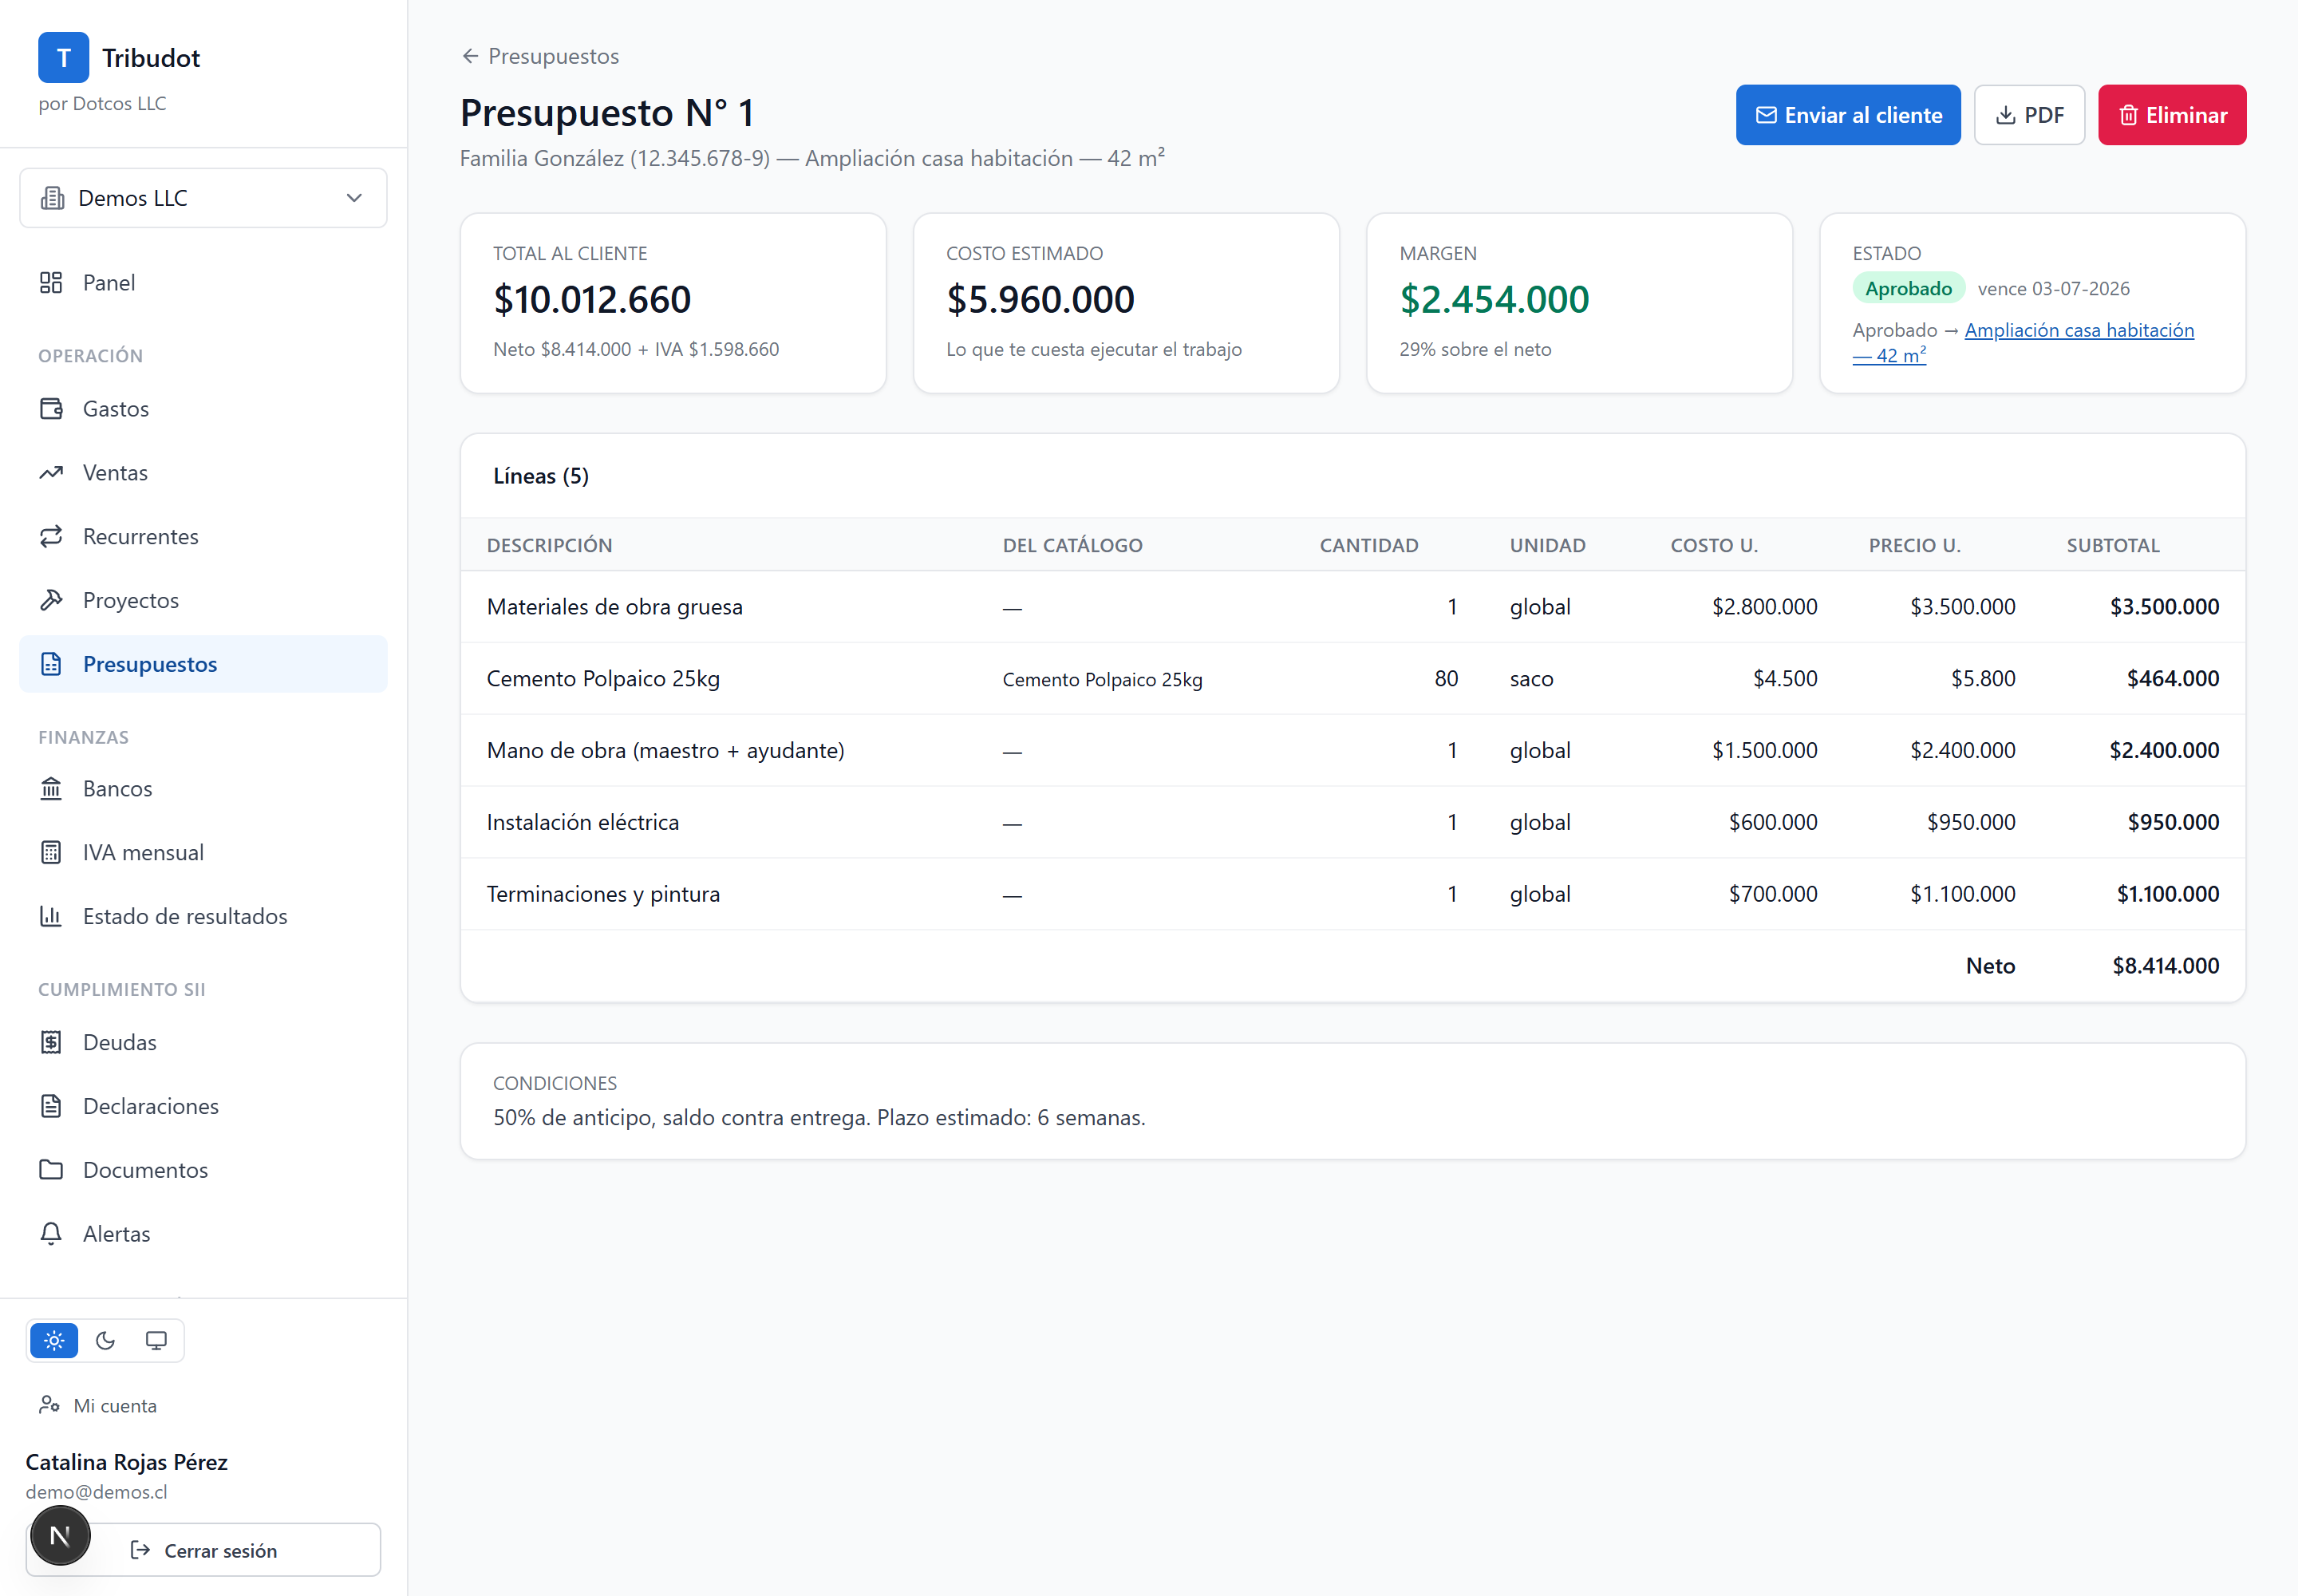Download the quote as PDF
The height and width of the screenshot is (1596, 2298).
[2030, 115]
